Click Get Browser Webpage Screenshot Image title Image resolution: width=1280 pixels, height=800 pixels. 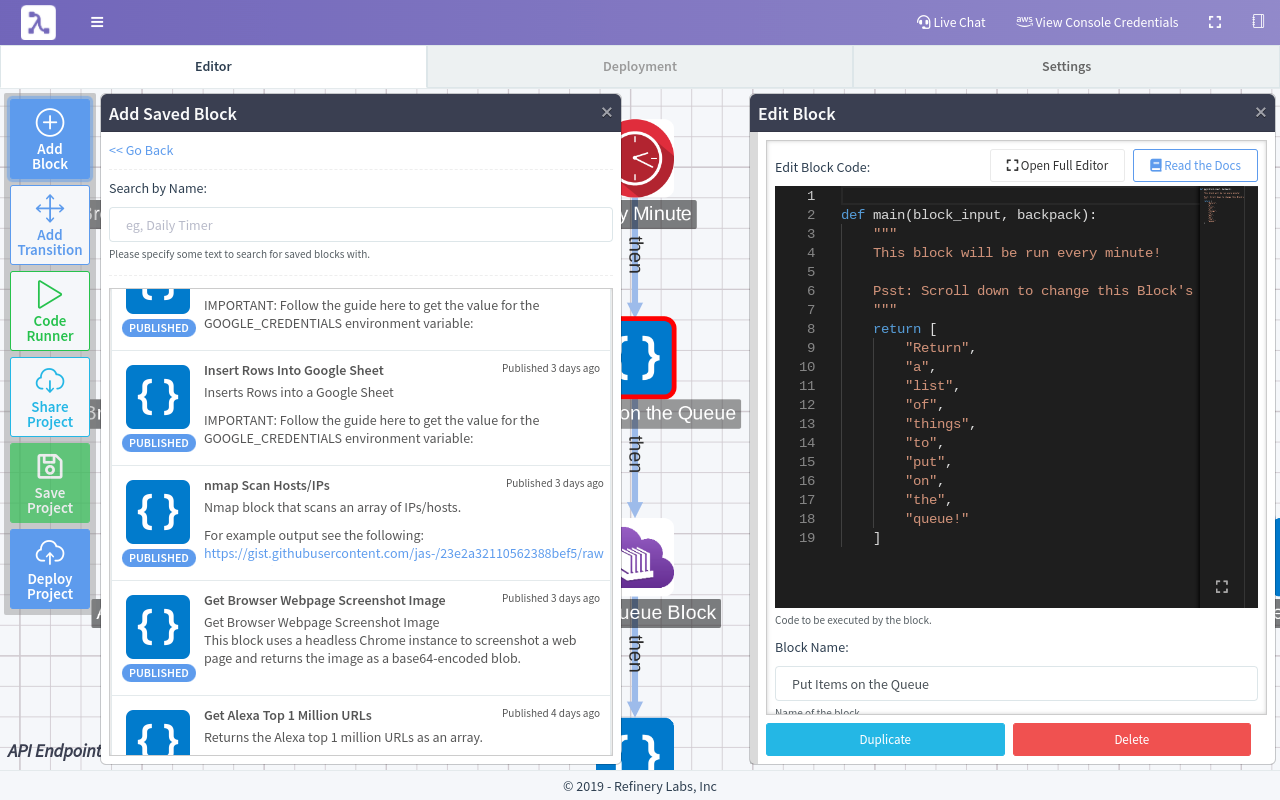click(x=325, y=600)
